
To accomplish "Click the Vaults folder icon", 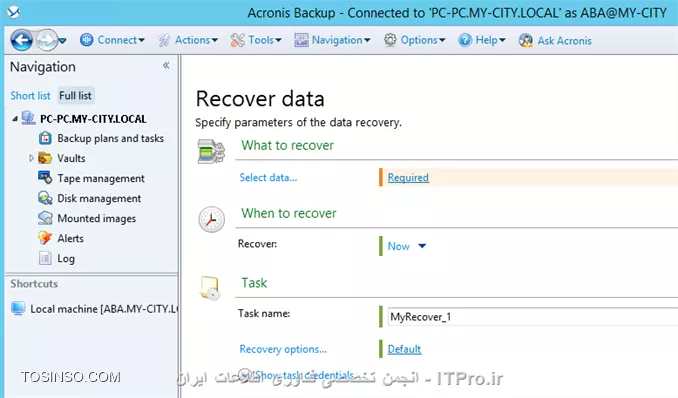I will (x=45, y=158).
